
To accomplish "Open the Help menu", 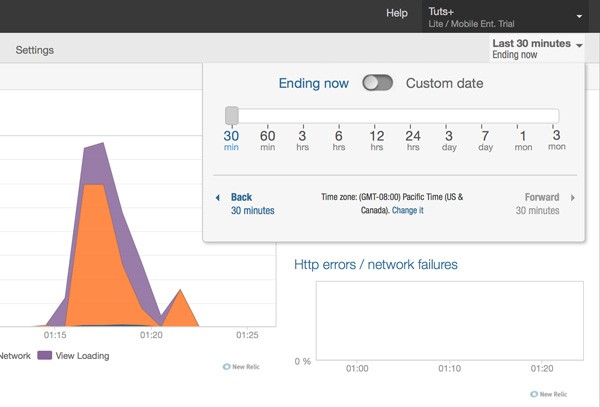I will coord(397,13).
